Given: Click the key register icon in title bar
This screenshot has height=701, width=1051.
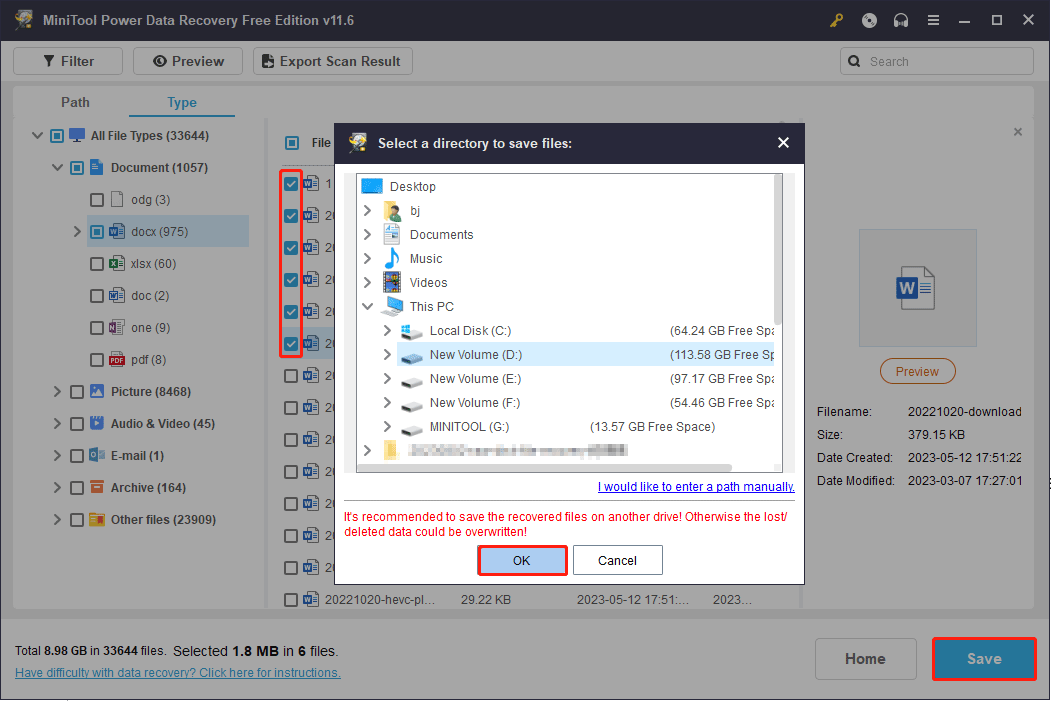Looking at the screenshot, I should [836, 20].
